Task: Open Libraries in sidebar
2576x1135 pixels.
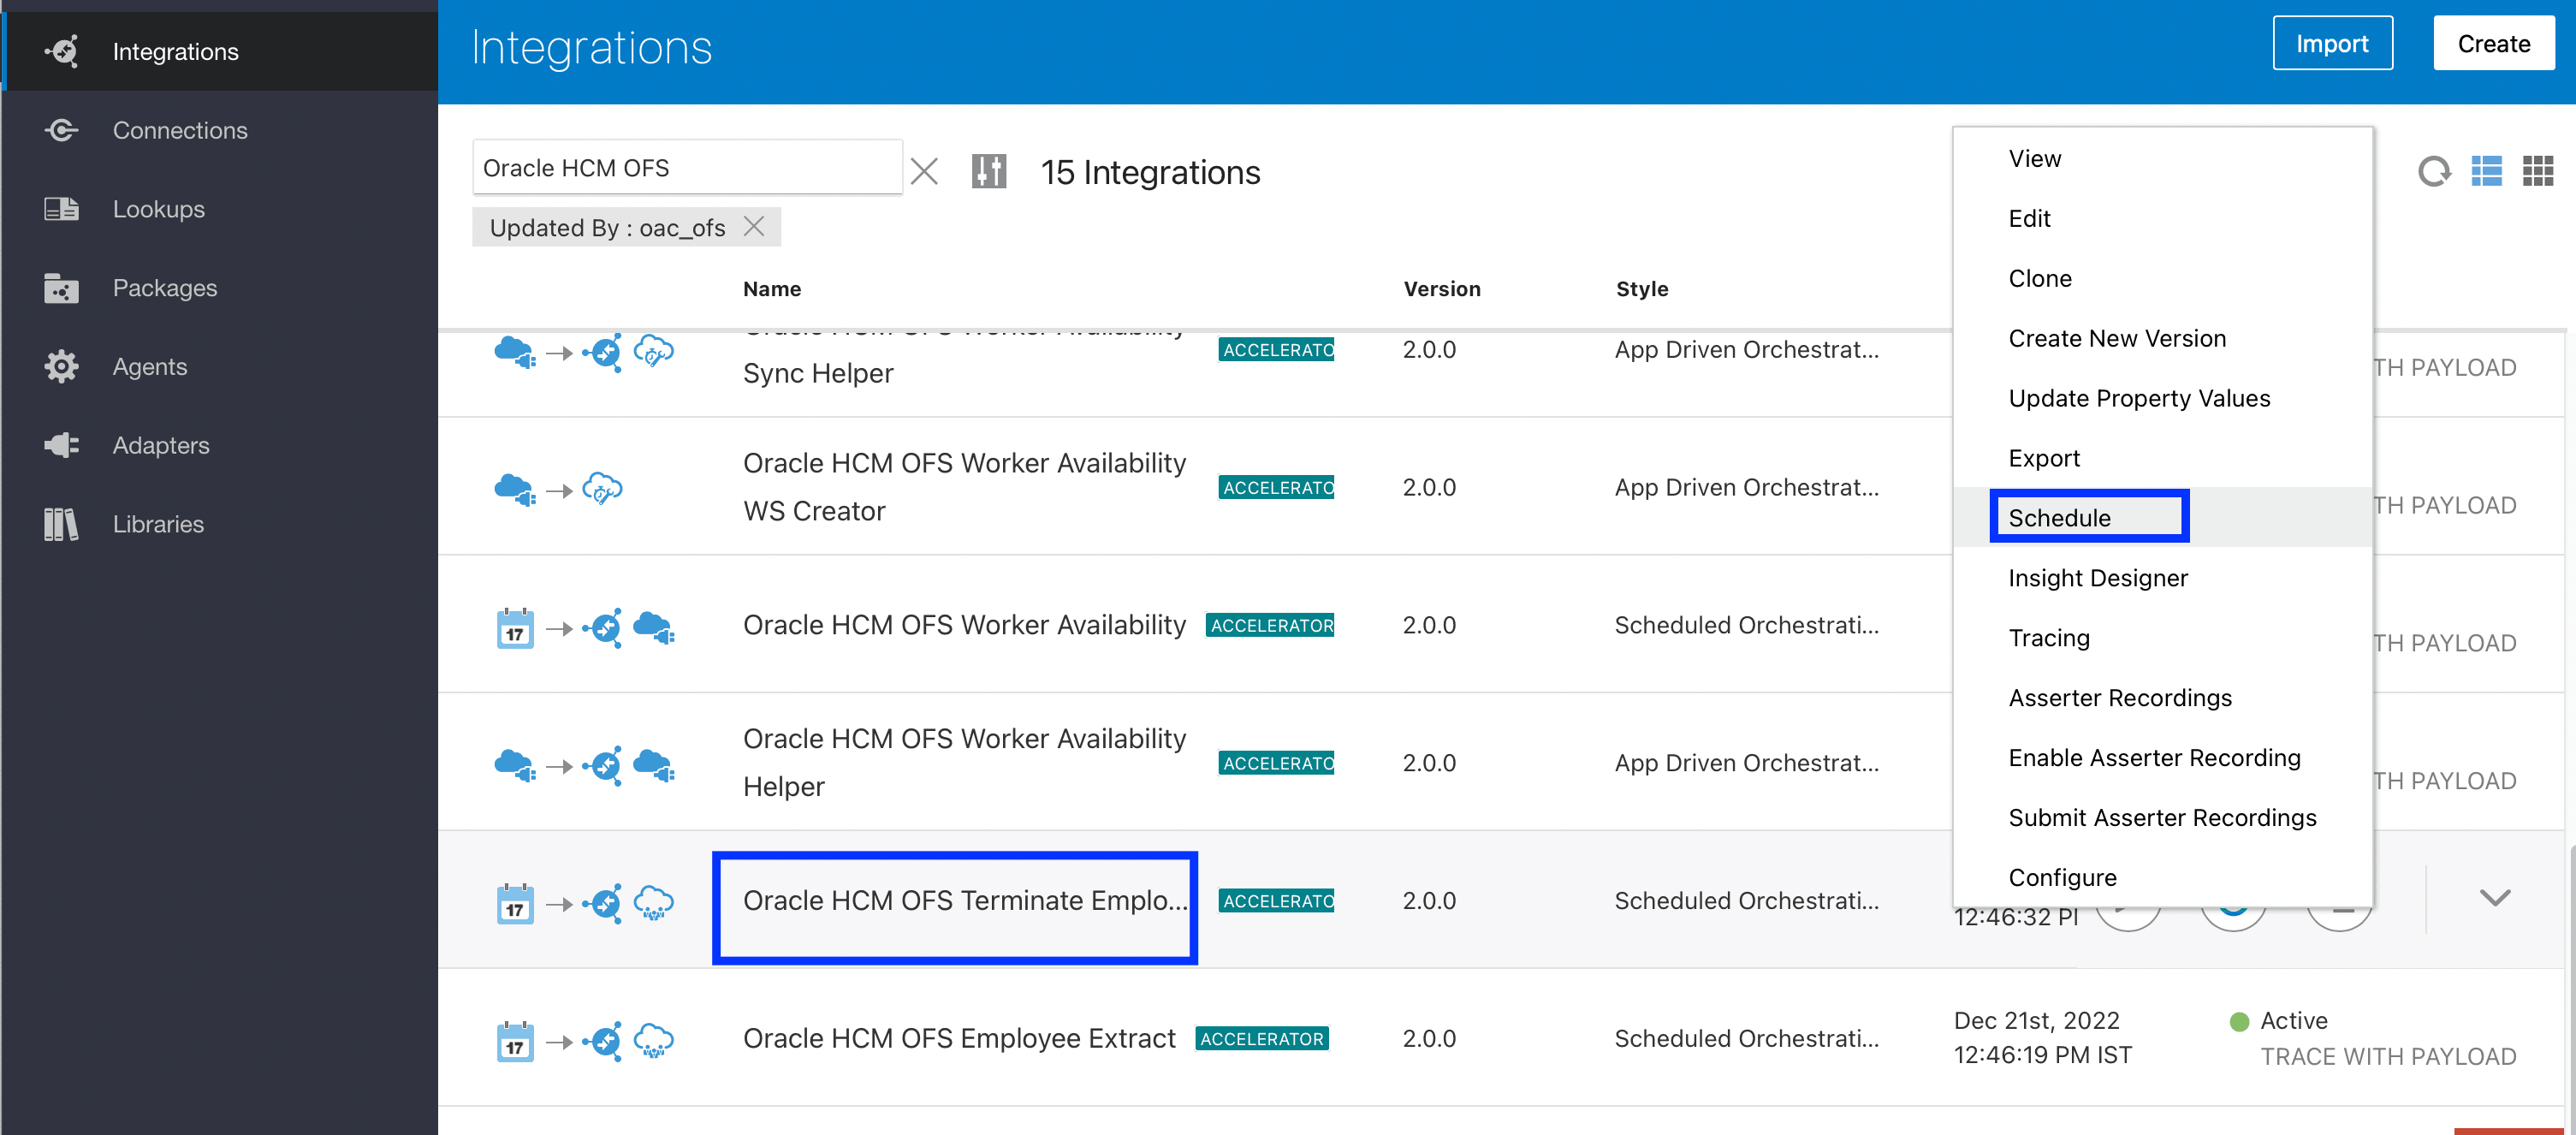Action: [x=157, y=524]
